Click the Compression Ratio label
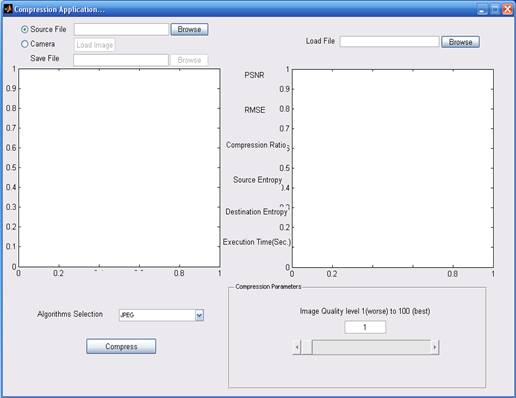 coord(256,145)
